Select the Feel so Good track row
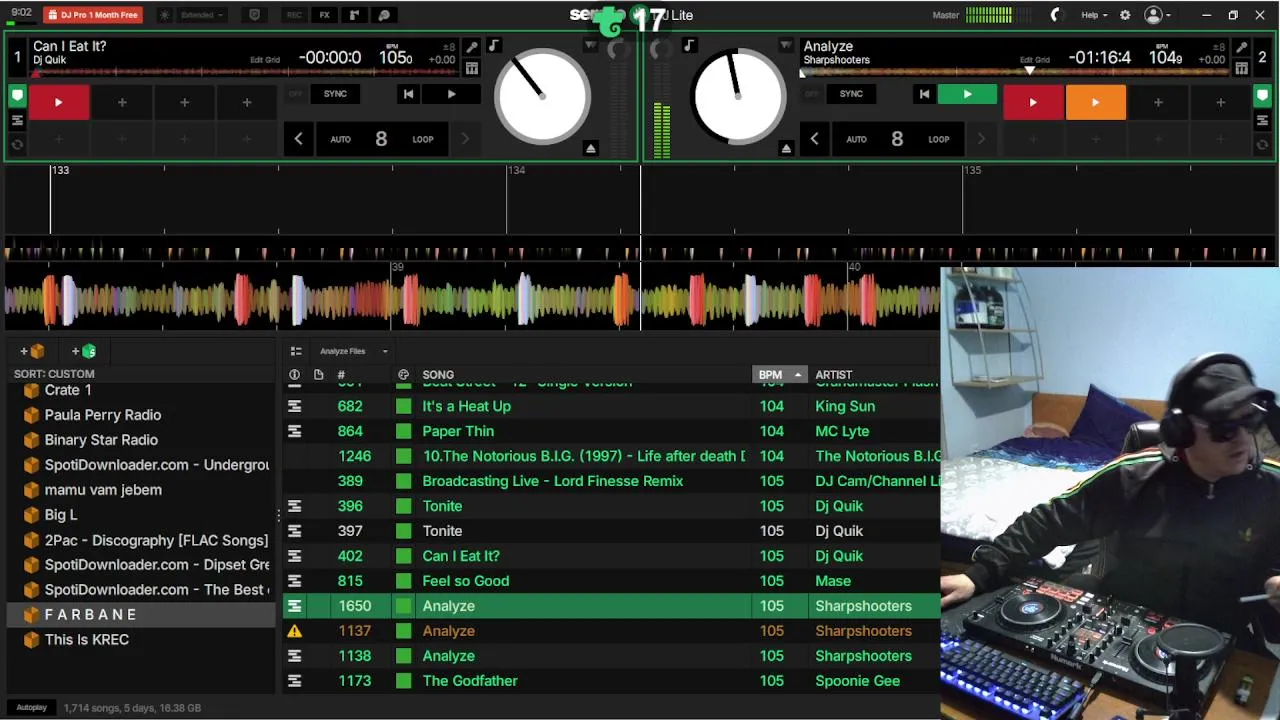Screen dimensions: 1280x720 point(611,581)
